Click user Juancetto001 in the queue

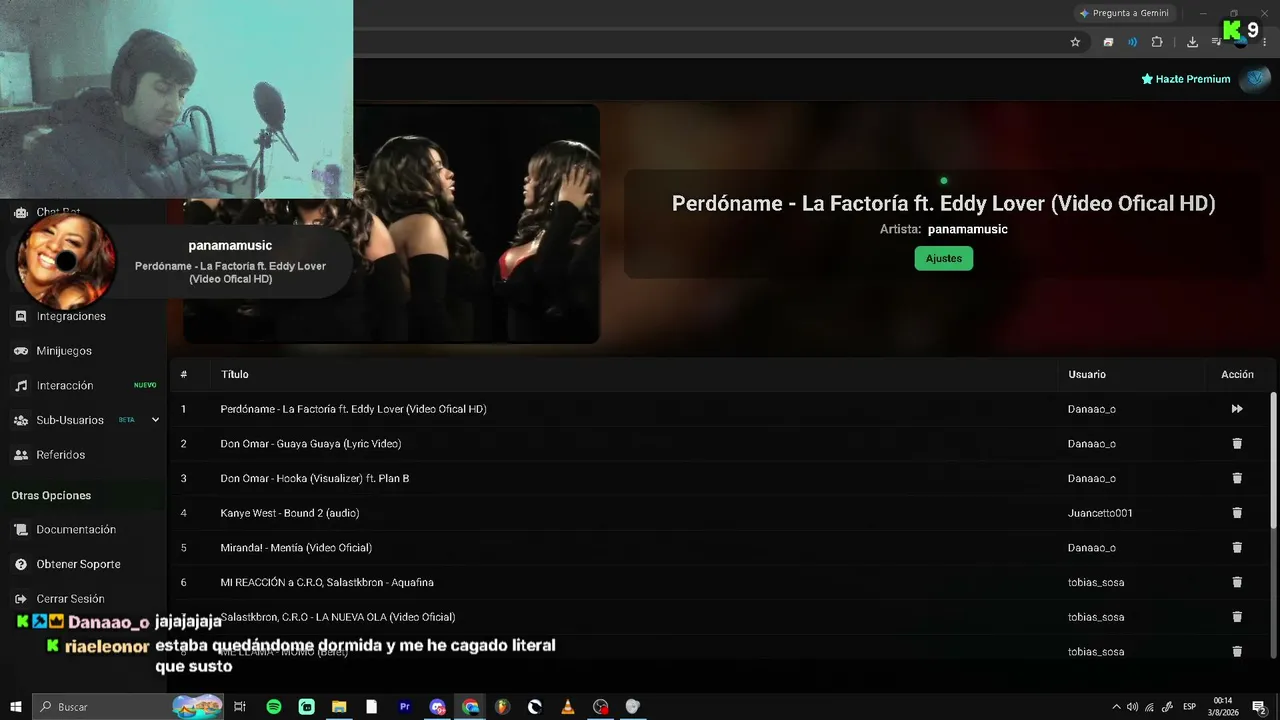(1100, 513)
